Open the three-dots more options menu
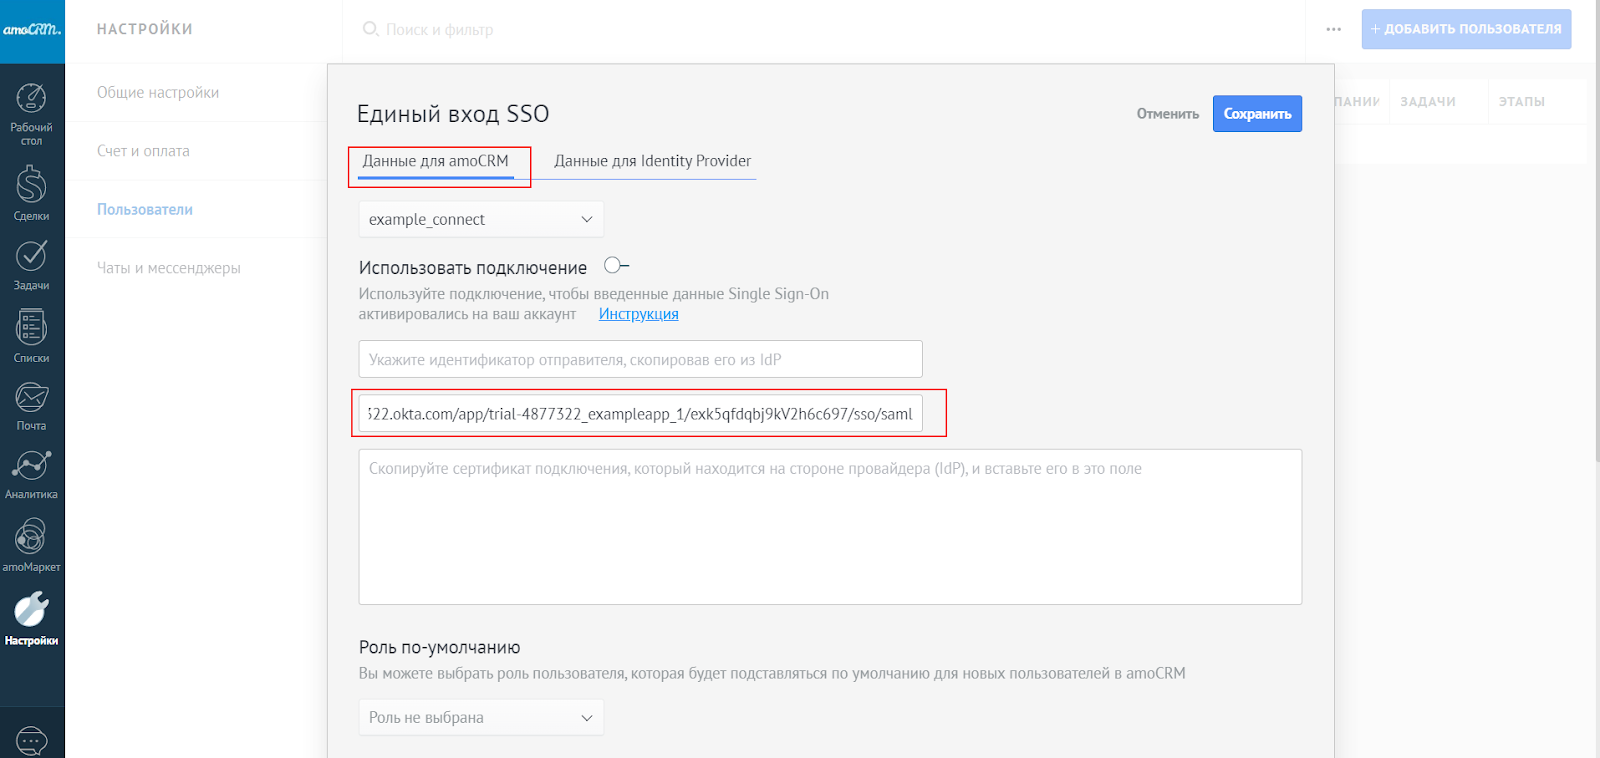 pos(1333,30)
